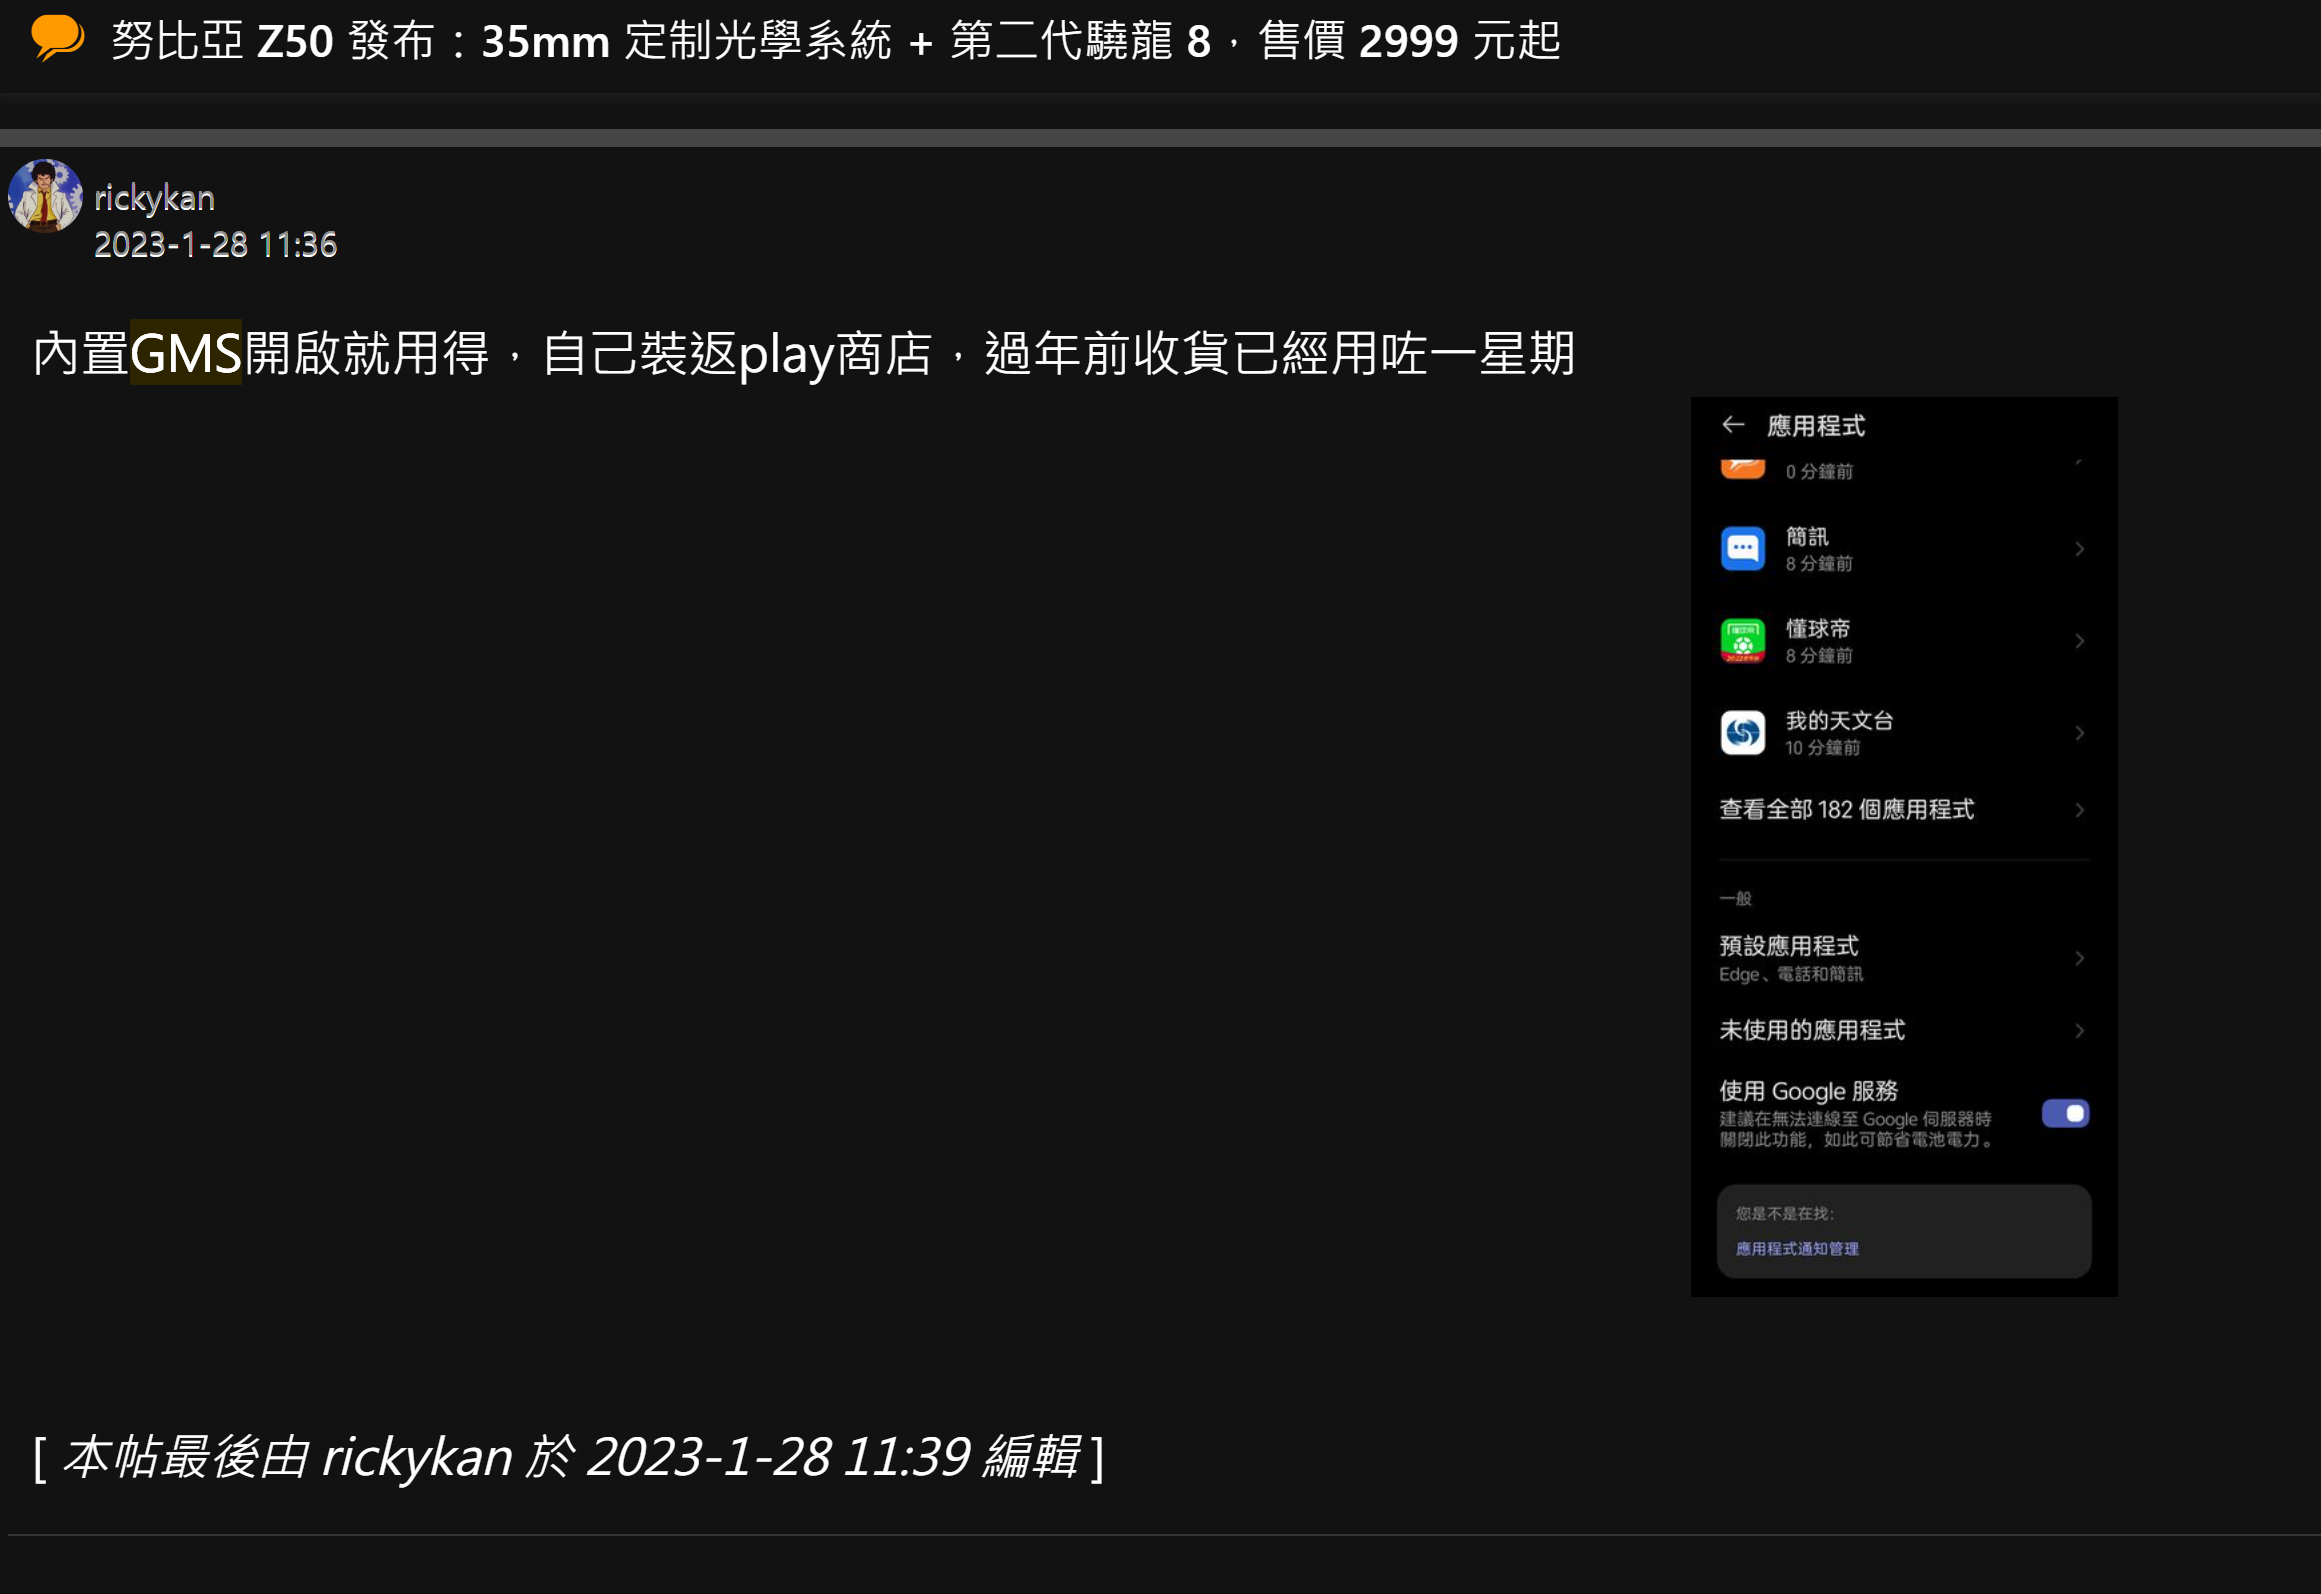This screenshot has width=2321, height=1594.
Task: Click the 簡訊 app name
Action: 1806,537
